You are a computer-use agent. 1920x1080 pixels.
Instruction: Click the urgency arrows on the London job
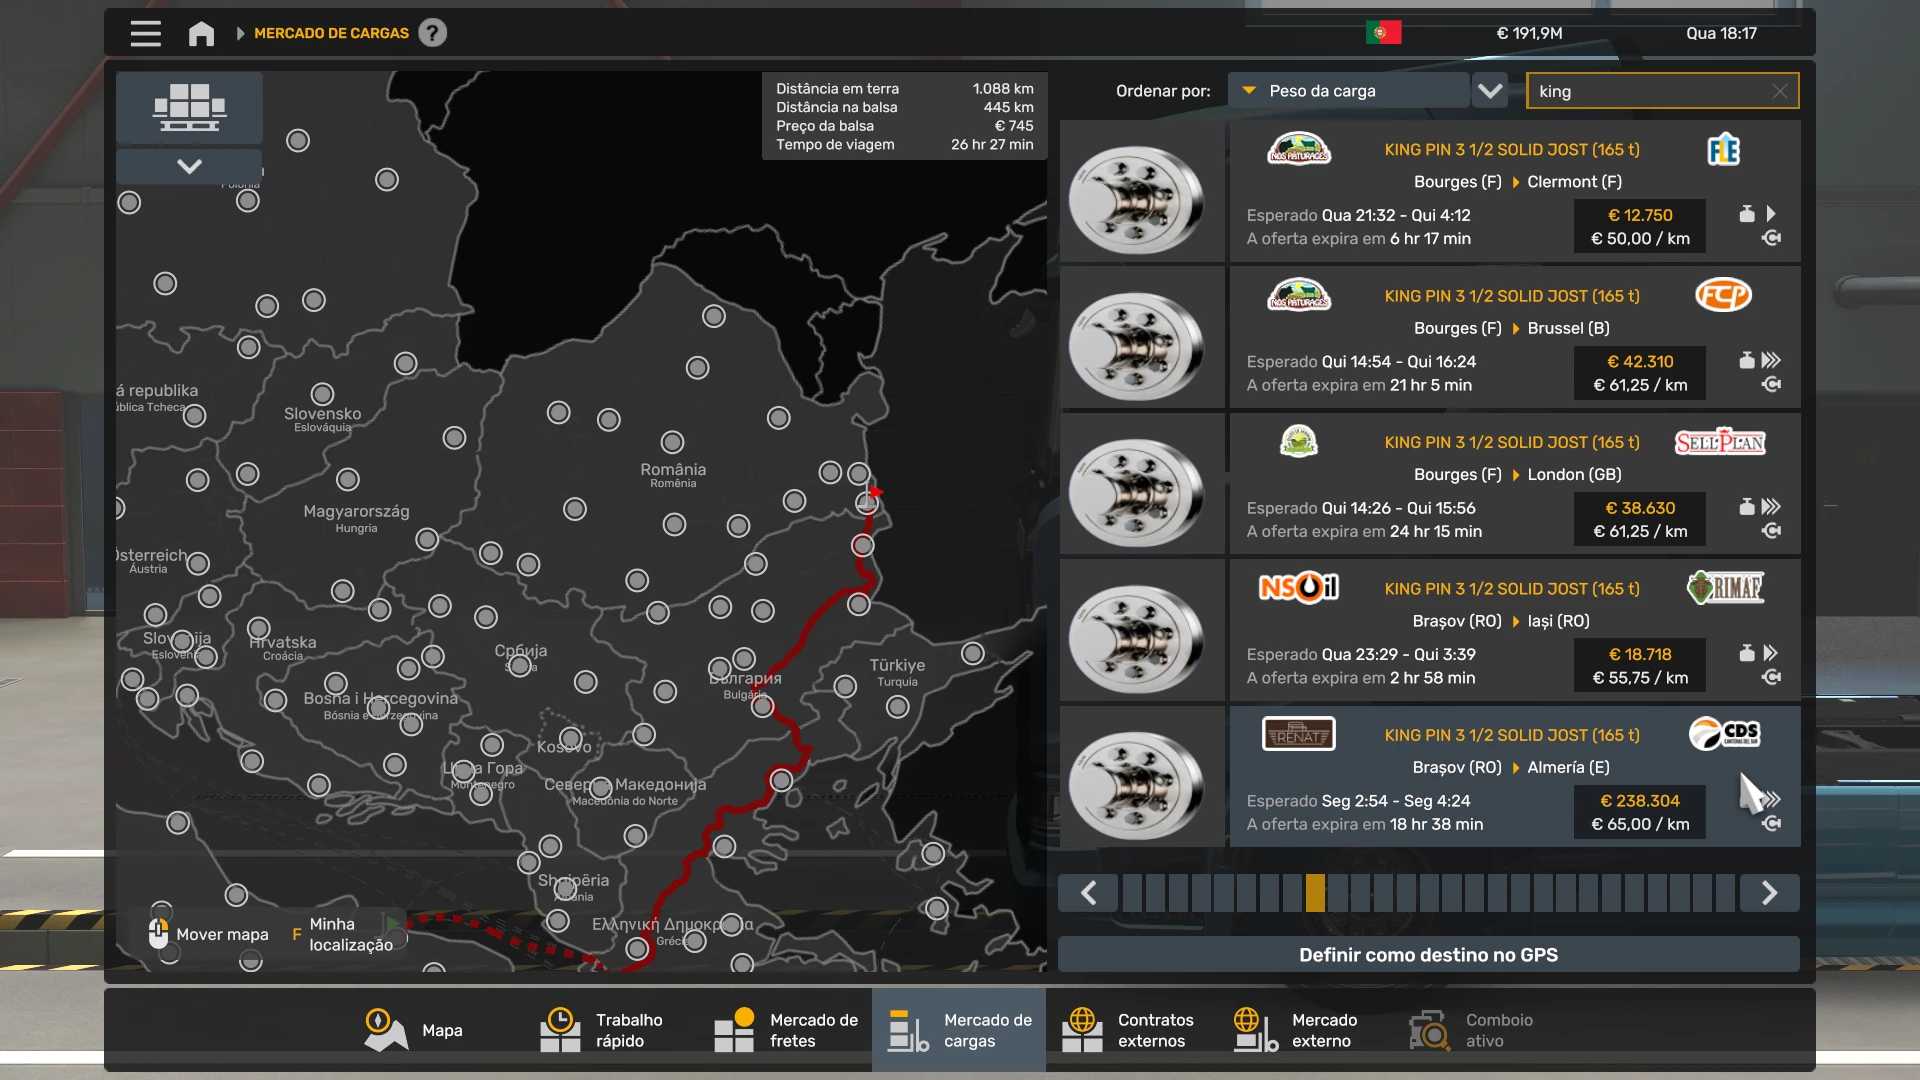coord(1771,507)
